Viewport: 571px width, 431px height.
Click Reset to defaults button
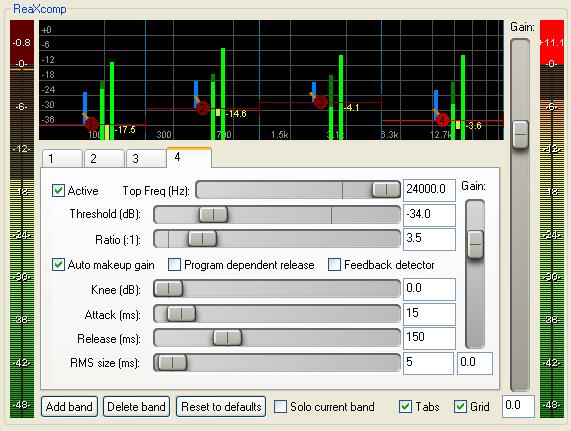point(221,406)
